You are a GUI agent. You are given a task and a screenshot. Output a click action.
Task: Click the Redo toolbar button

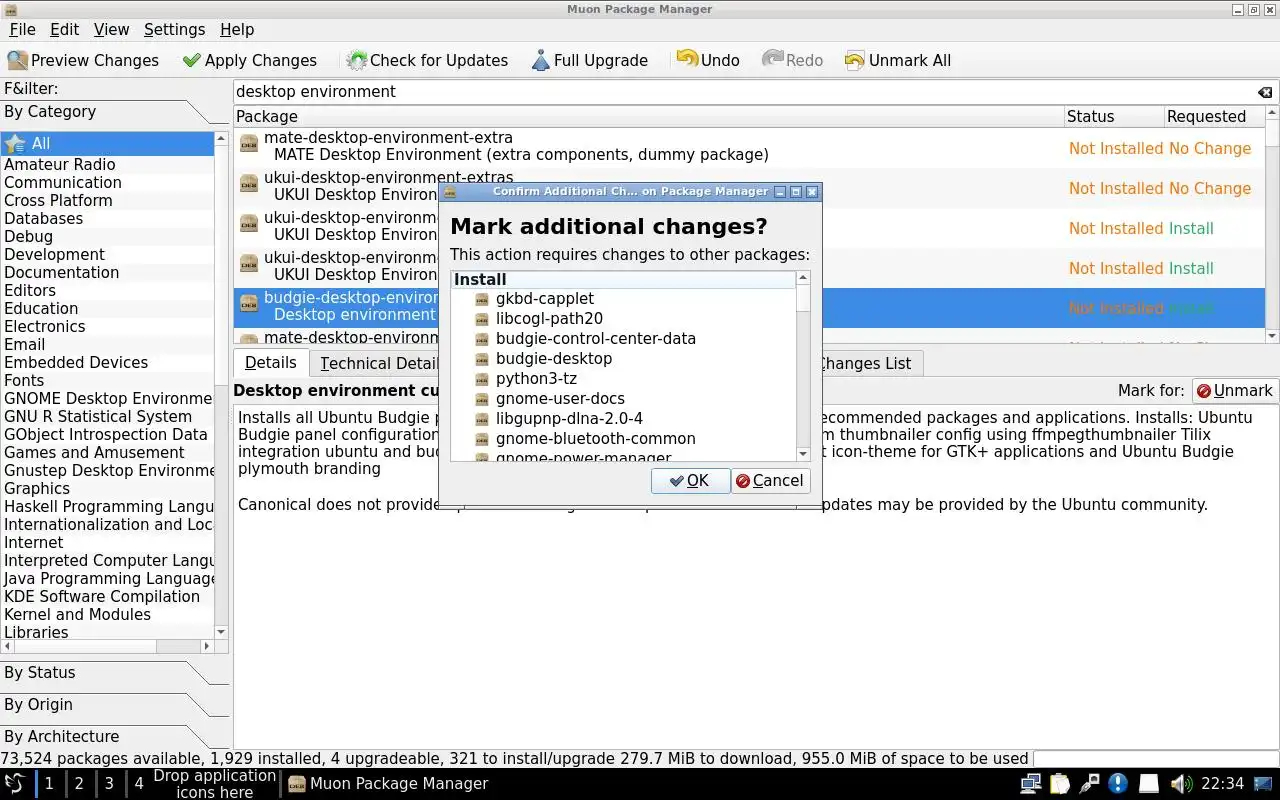pos(792,60)
